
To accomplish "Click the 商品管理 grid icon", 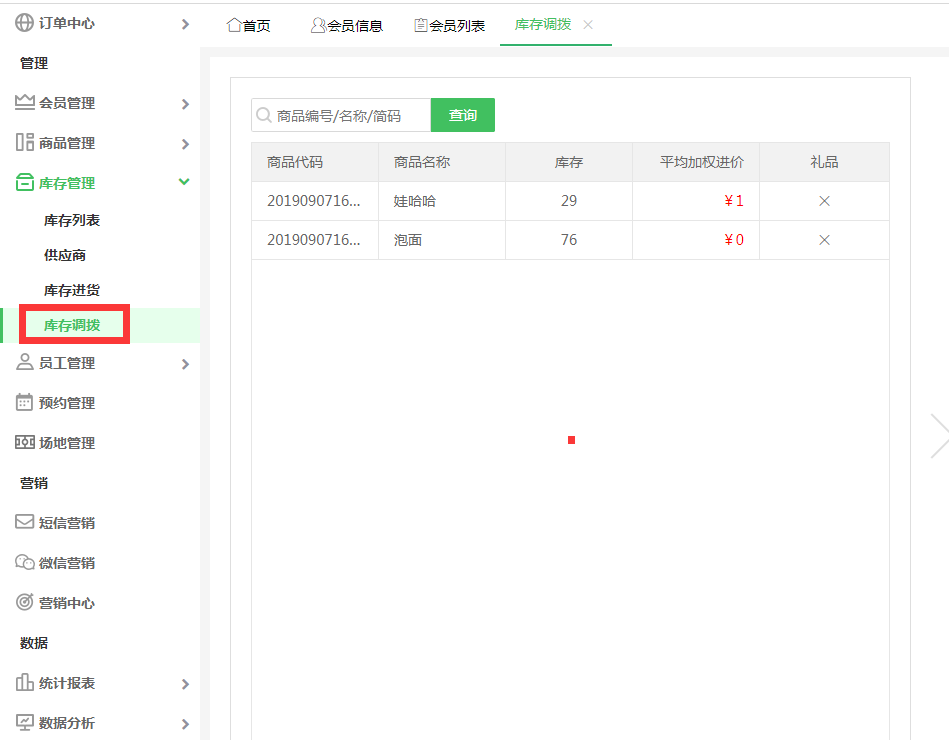I will click(24, 143).
